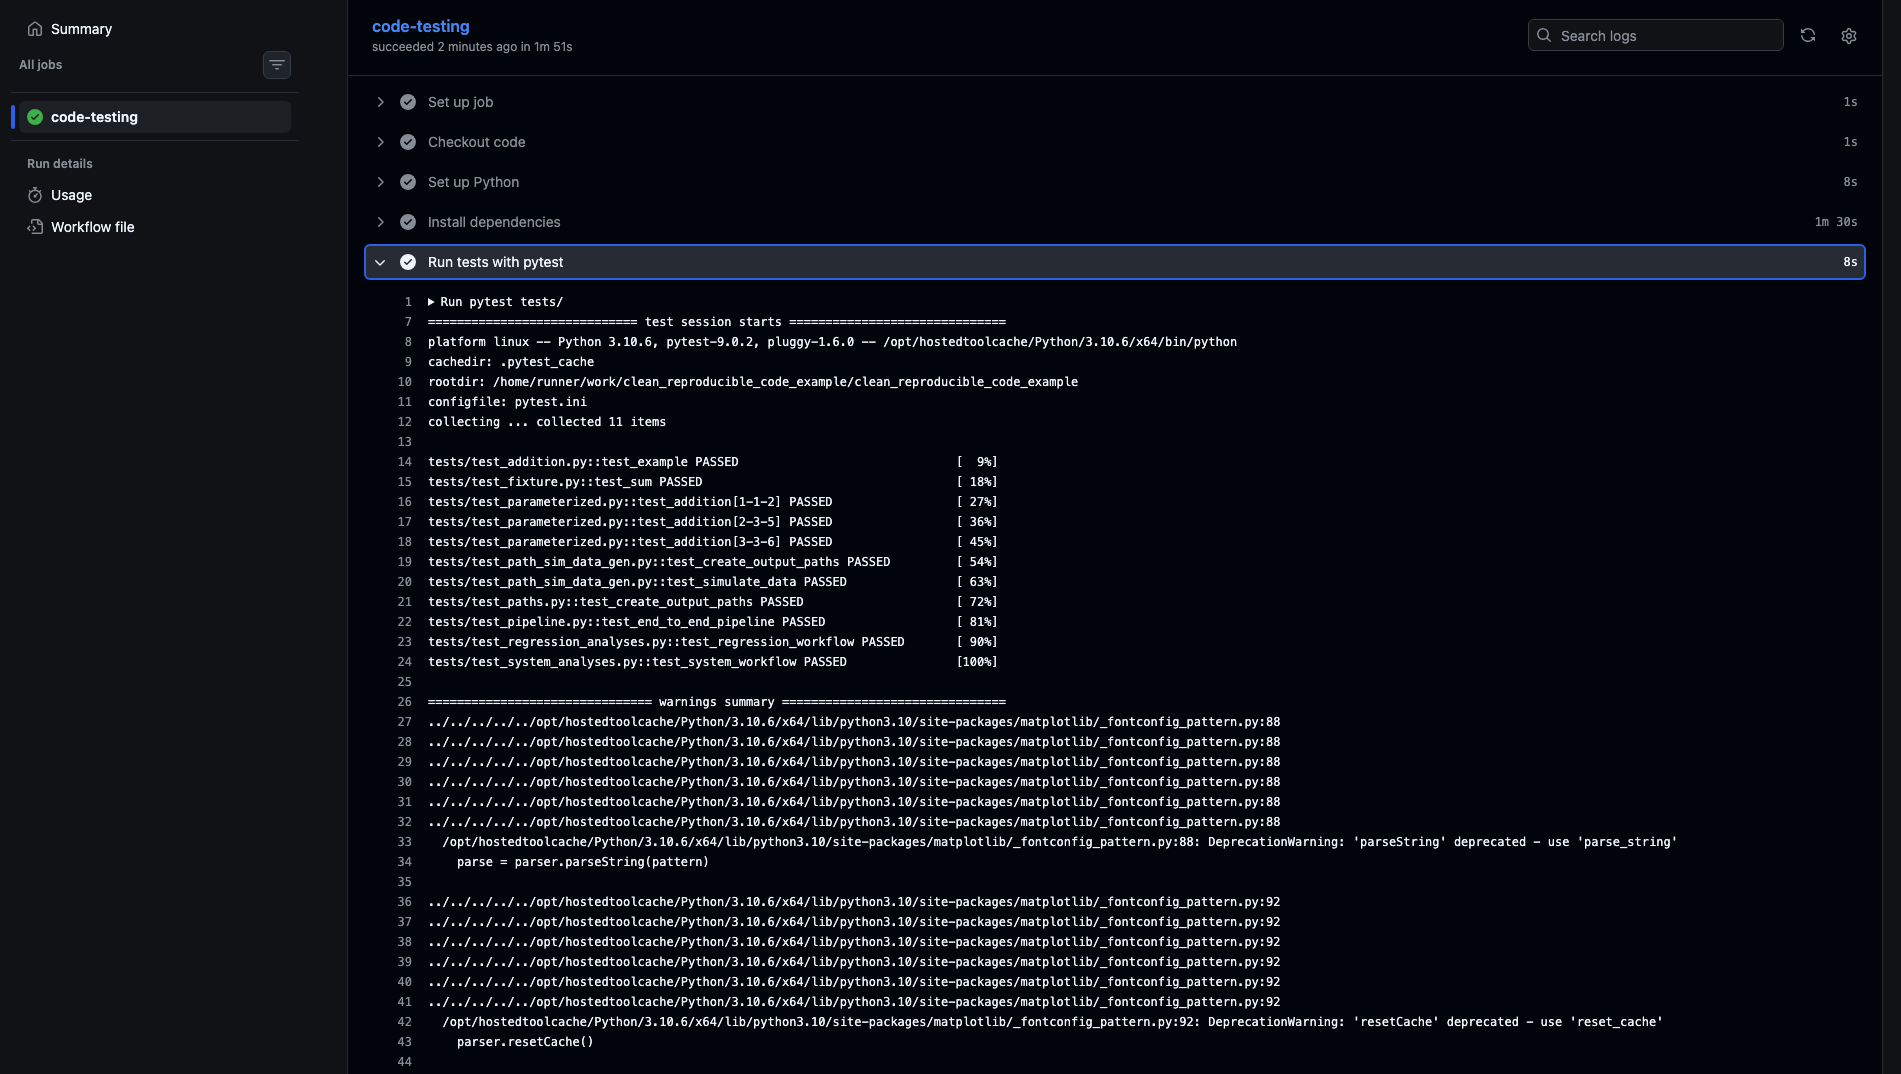Click check status icon for Checkout code
1901x1074 pixels.
click(408, 142)
